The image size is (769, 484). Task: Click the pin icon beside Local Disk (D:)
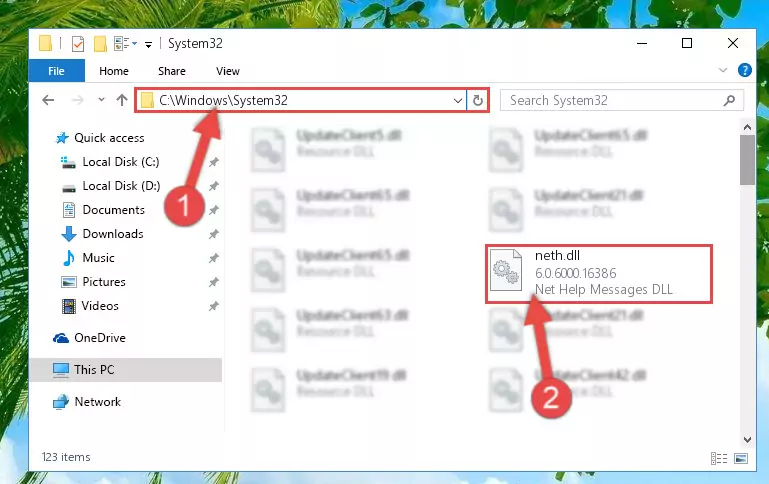(213, 186)
